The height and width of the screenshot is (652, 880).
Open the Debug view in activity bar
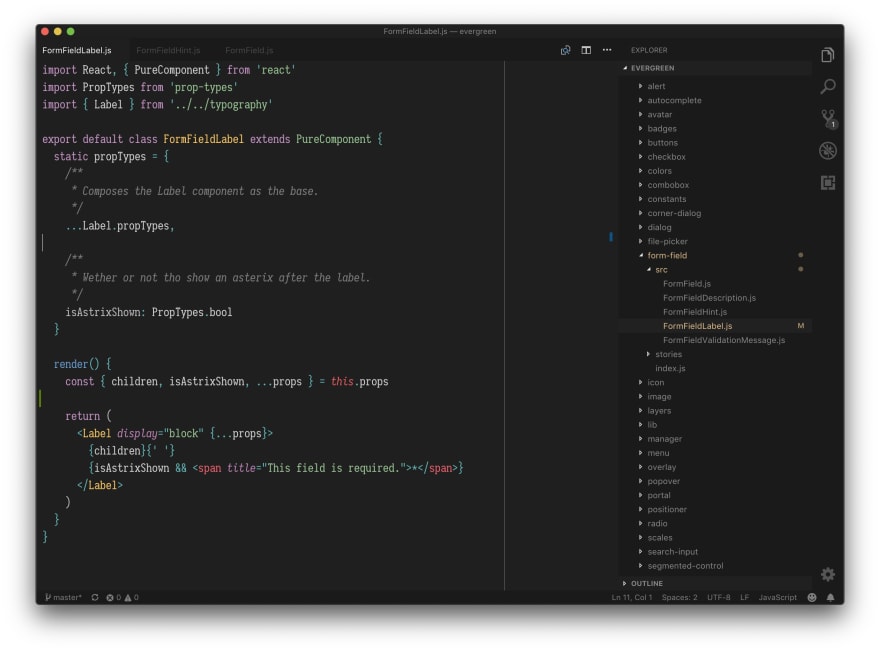click(827, 150)
